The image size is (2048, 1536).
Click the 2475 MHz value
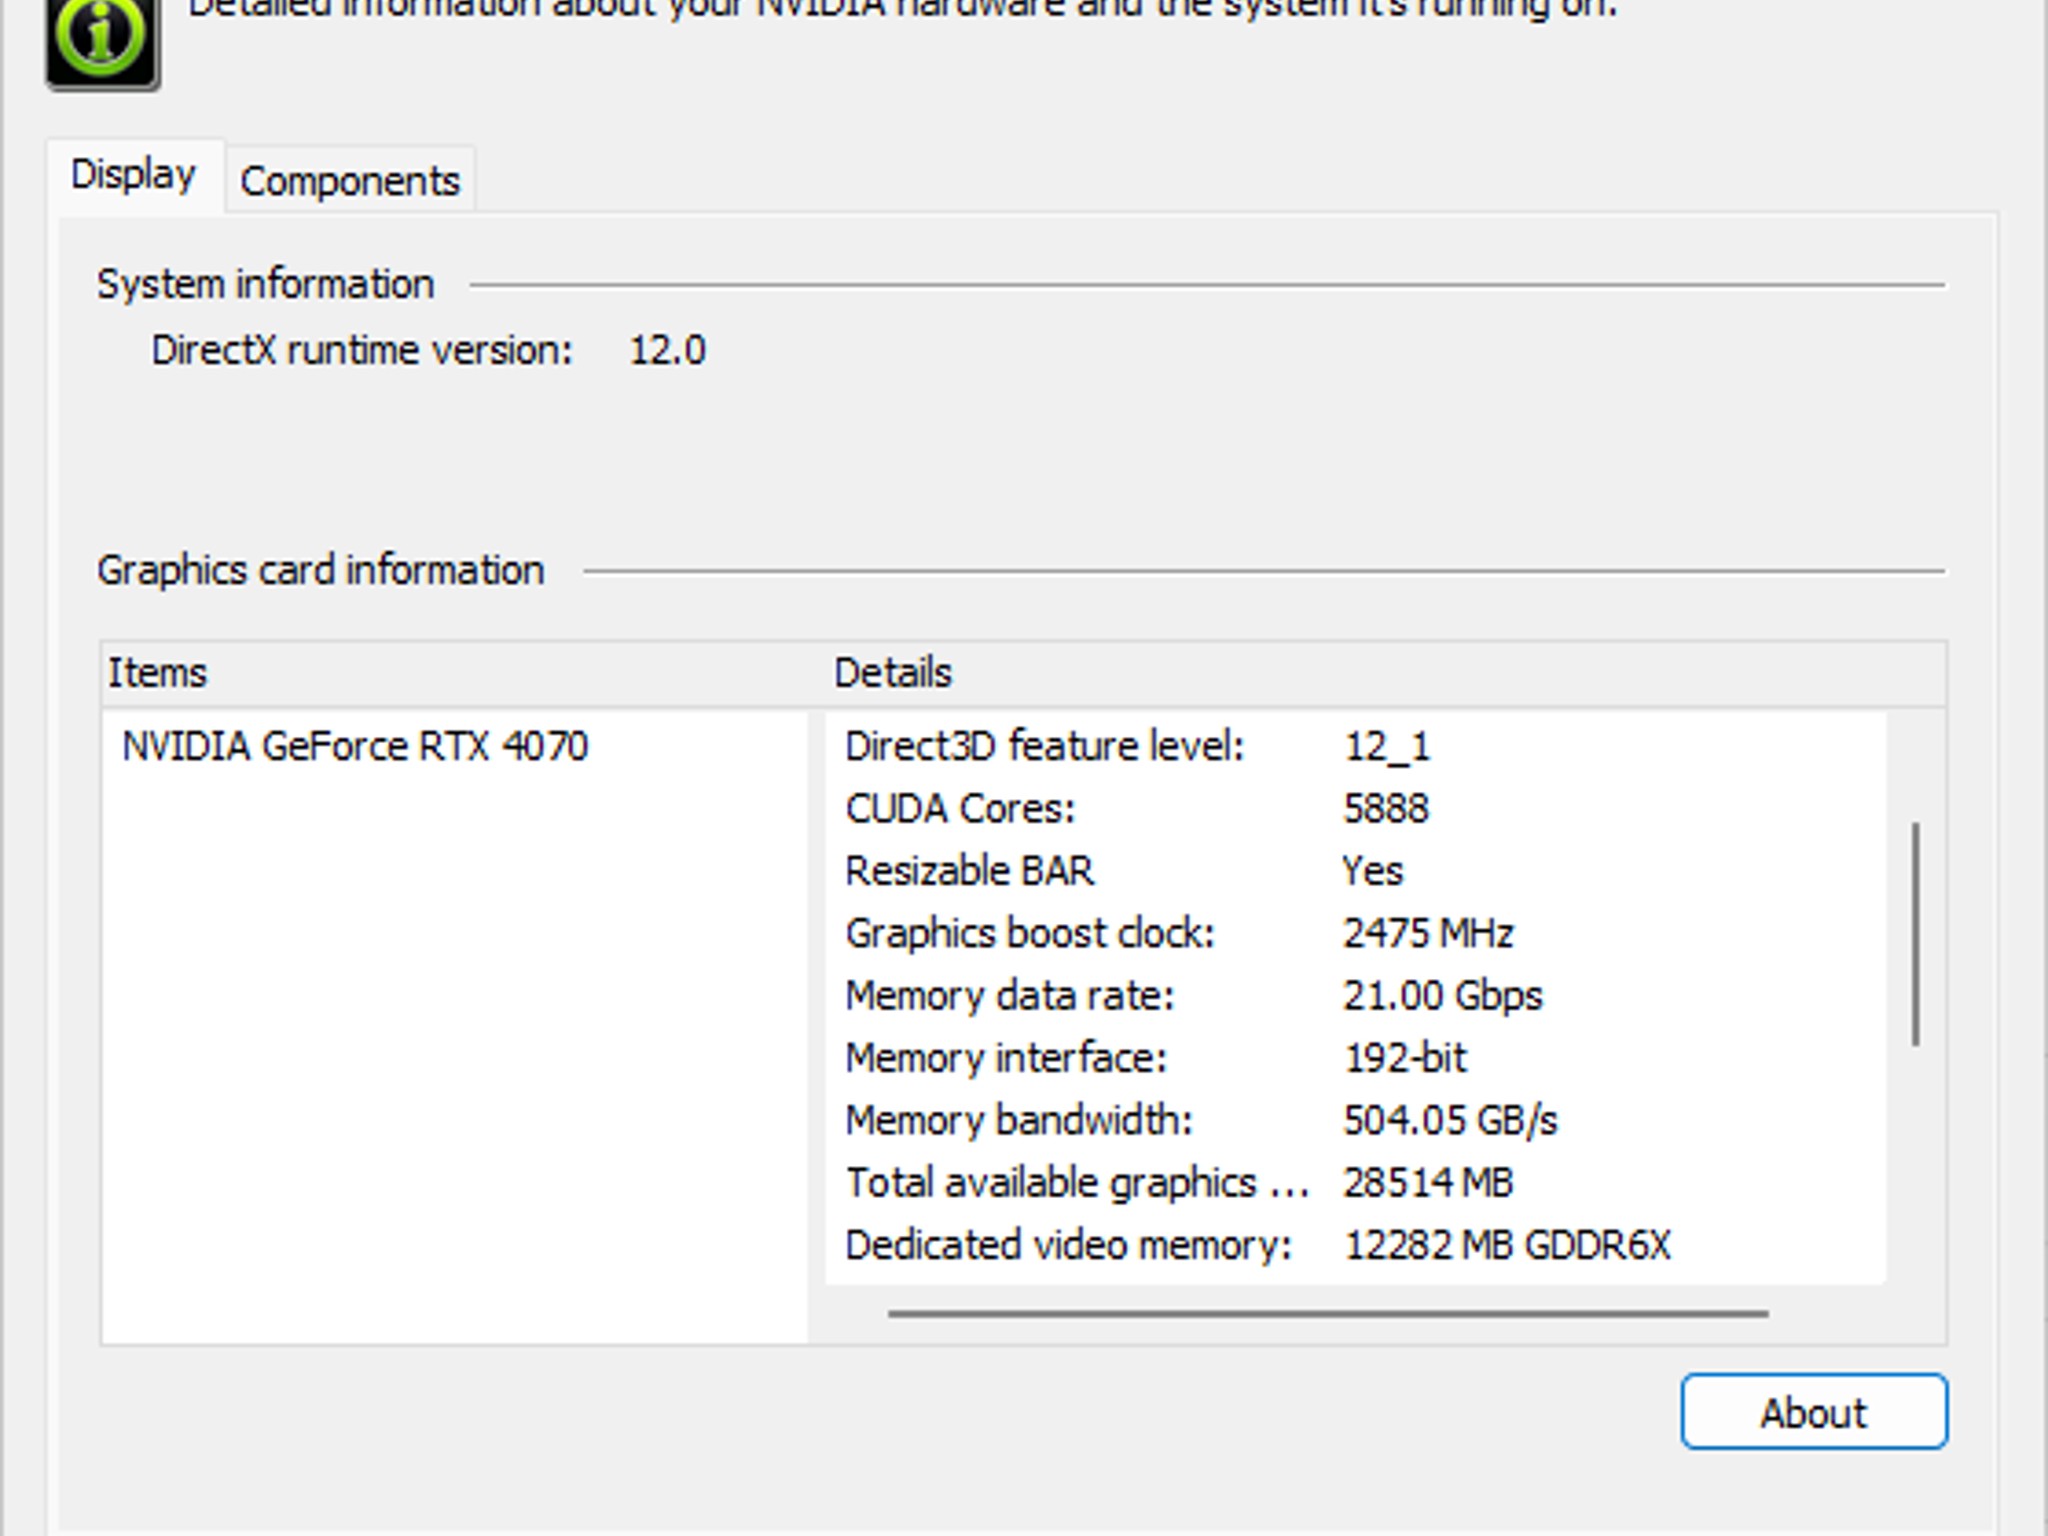point(1428,934)
